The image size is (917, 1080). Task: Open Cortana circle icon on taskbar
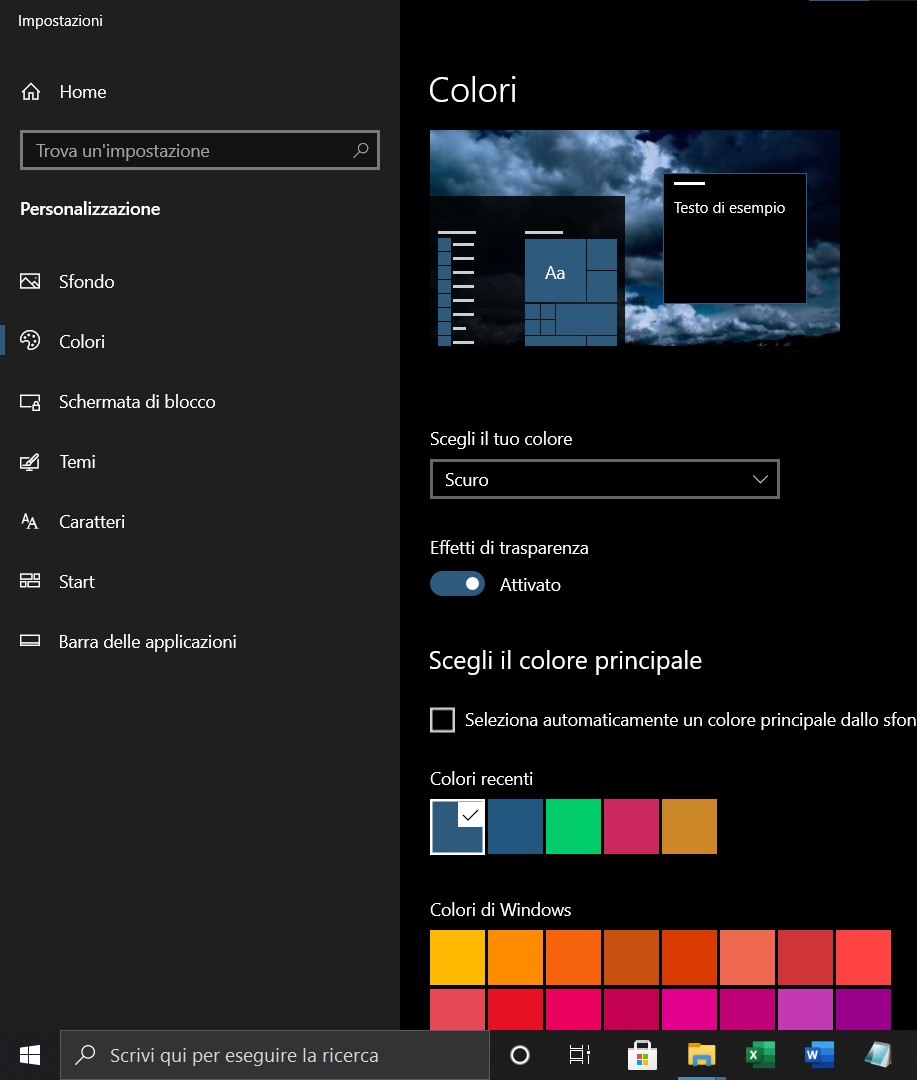point(520,1055)
